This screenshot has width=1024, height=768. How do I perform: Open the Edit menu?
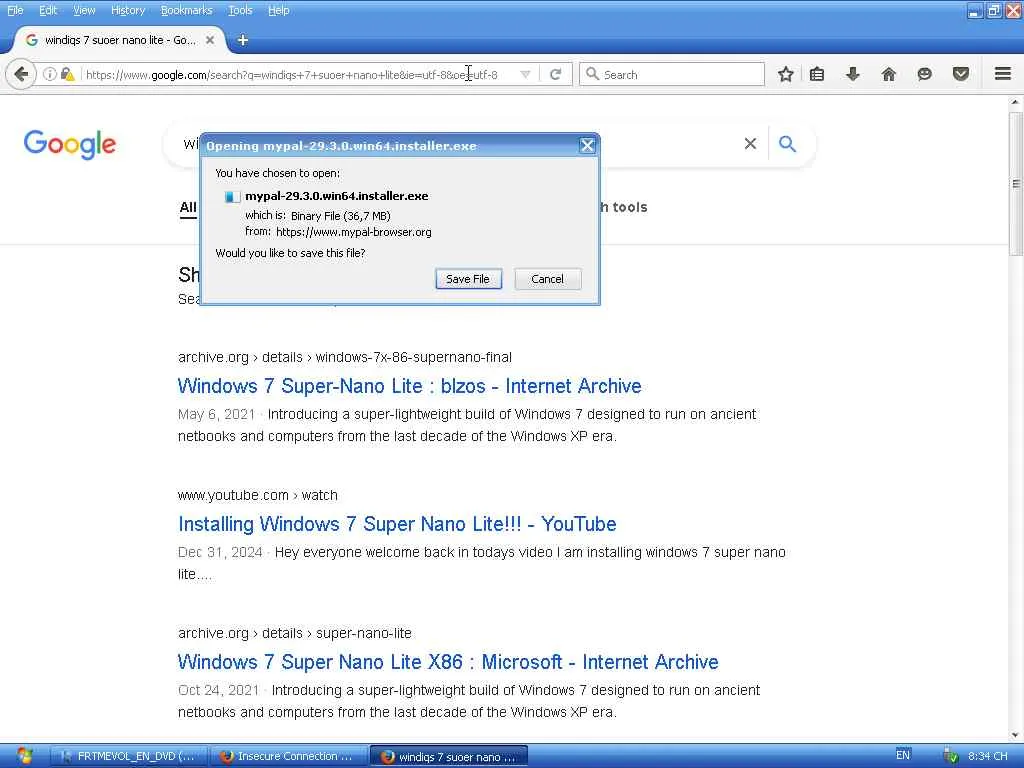[x=48, y=10]
